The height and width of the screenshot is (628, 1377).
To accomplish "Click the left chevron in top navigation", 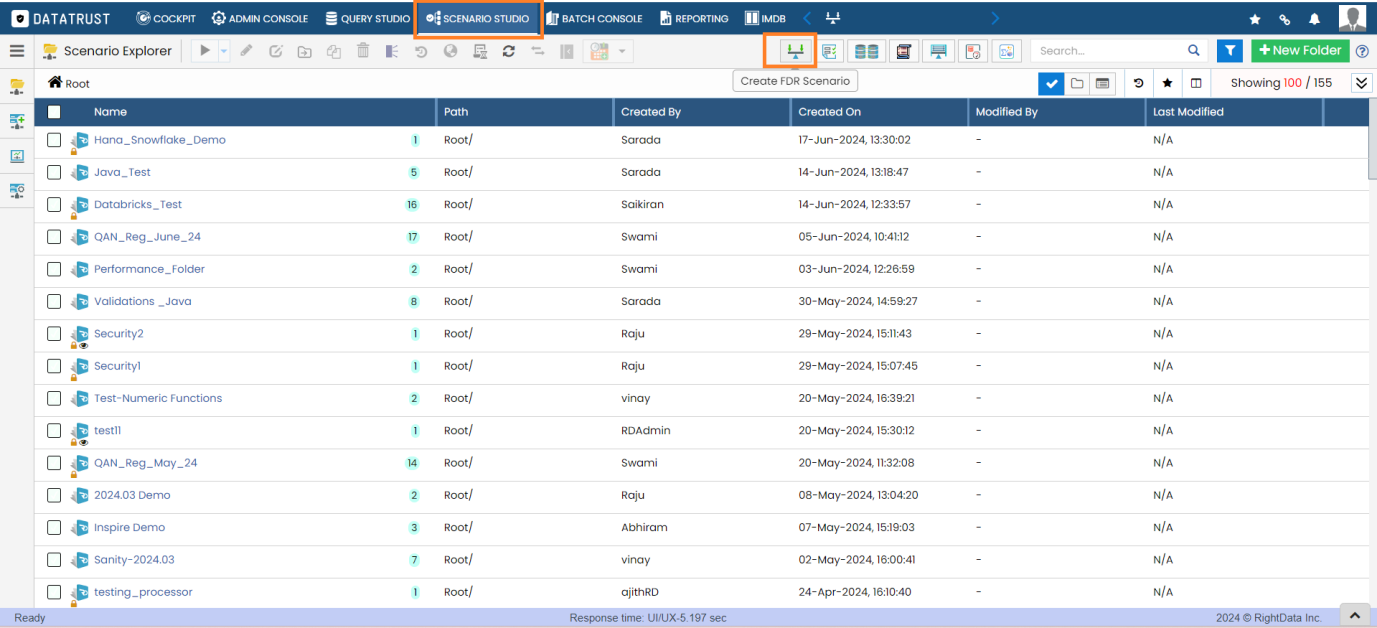I will point(808,18).
